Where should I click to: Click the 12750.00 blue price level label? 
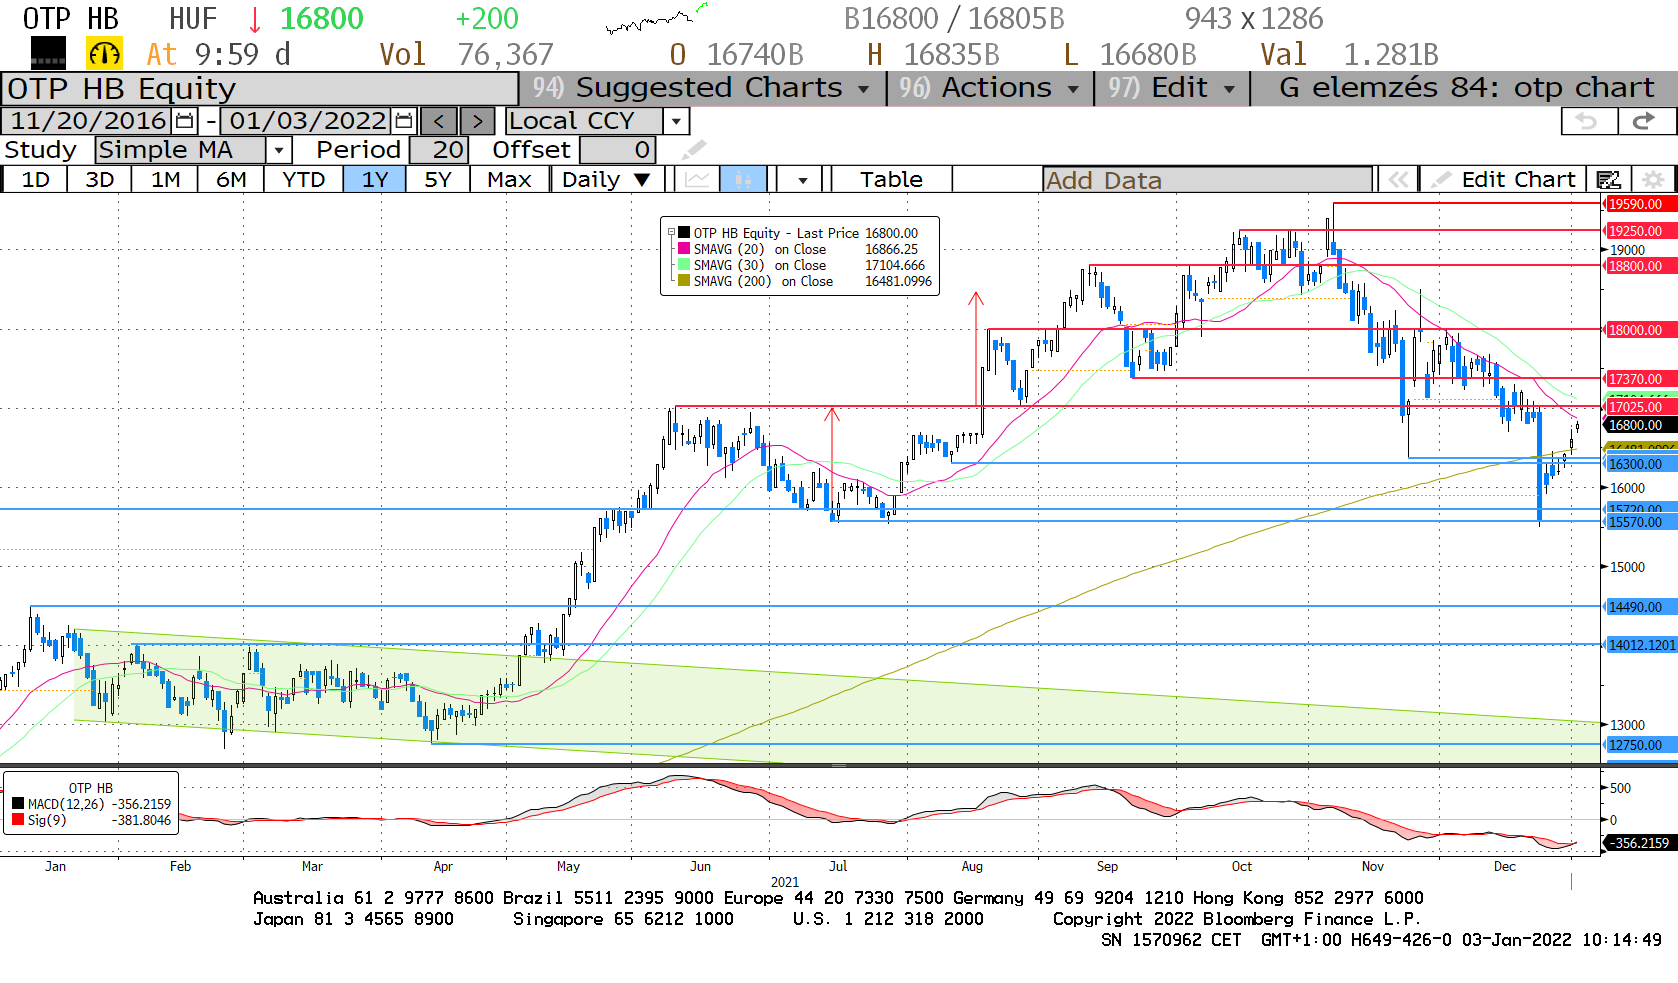click(x=1639, y=745)
